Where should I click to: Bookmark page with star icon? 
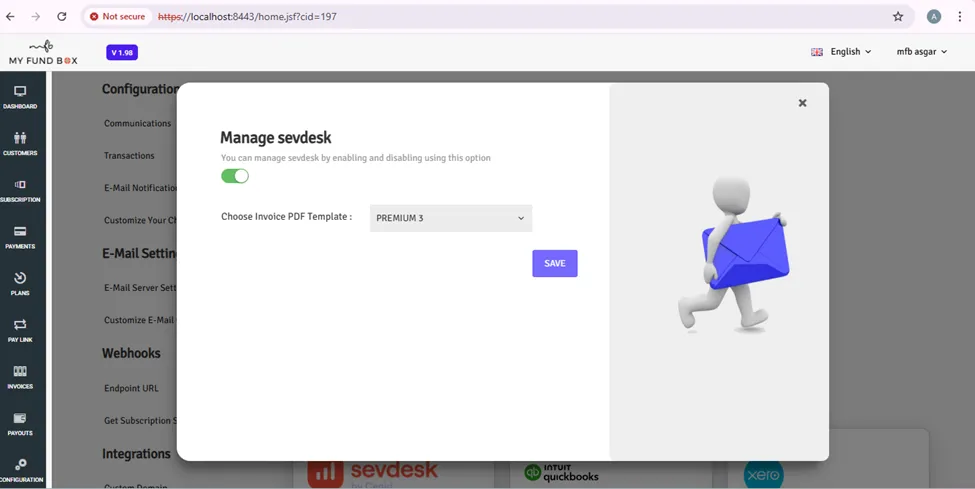point(898,16)
